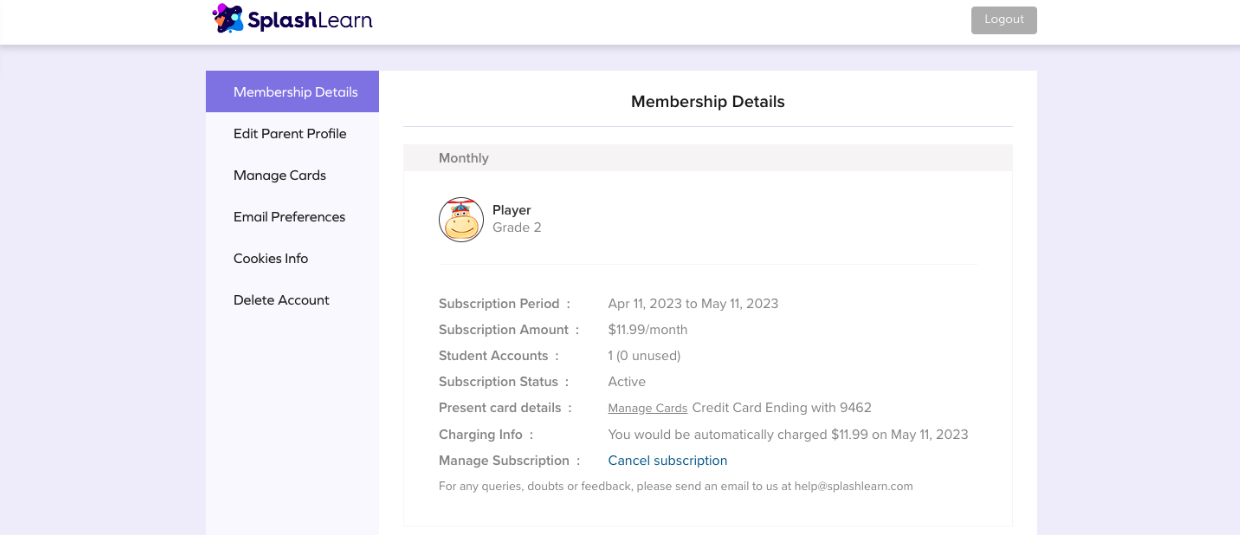1240x535 pixels.
Task: Click the Credit Card Ending with 9462 text
Action: click(x=781, y=408)
